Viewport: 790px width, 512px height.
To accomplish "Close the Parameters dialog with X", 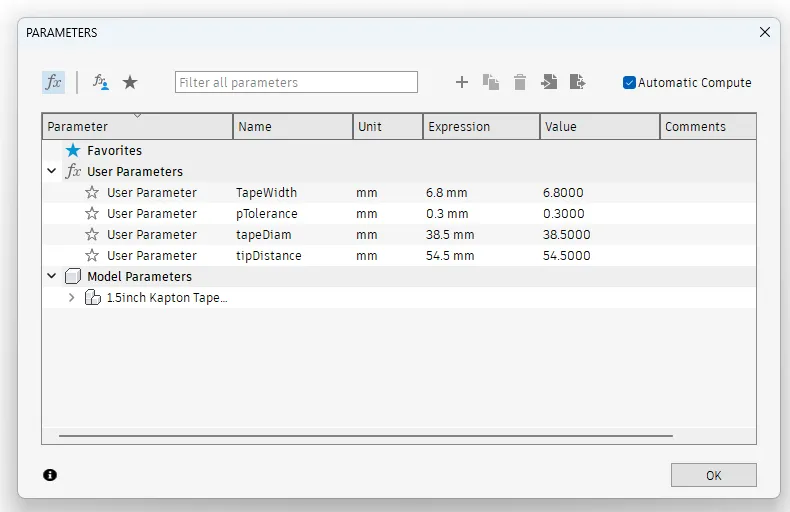I will click(765, 32).
